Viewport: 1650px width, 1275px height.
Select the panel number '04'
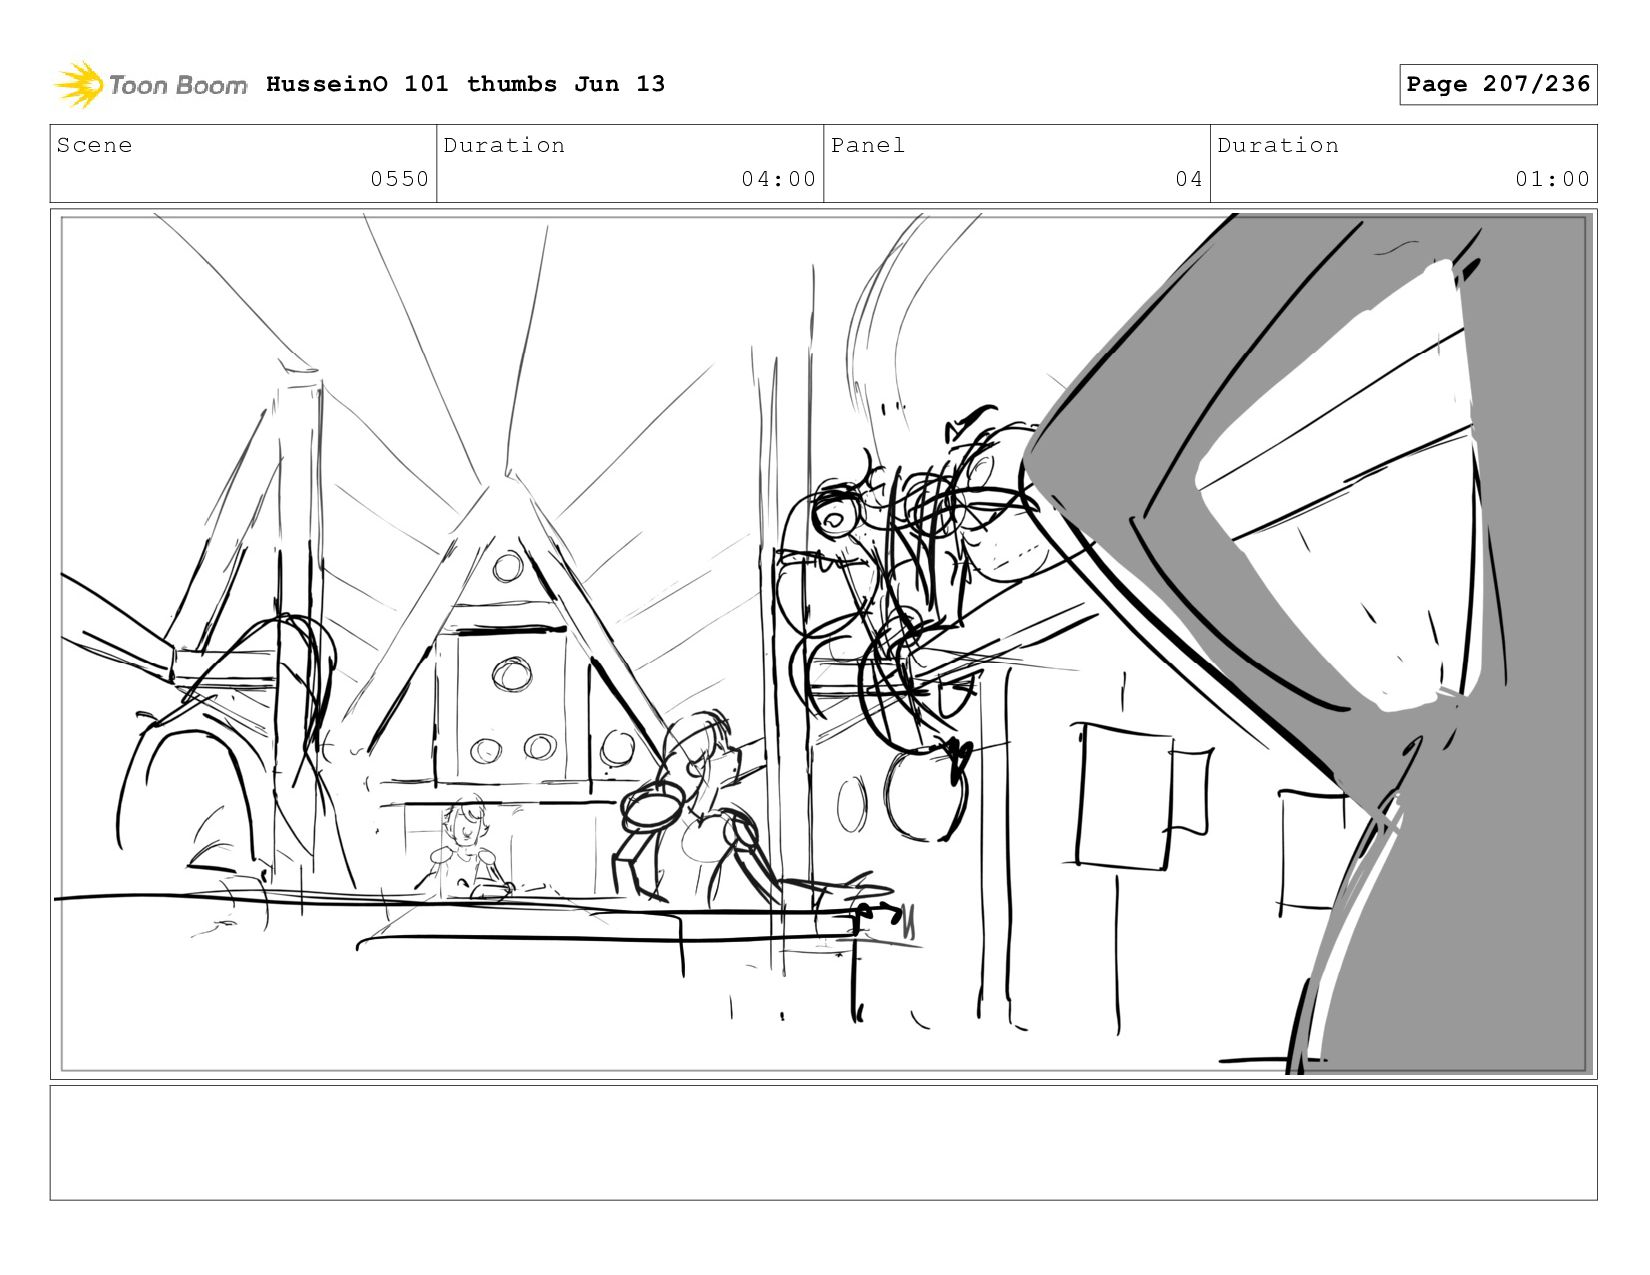(1188, 179)
